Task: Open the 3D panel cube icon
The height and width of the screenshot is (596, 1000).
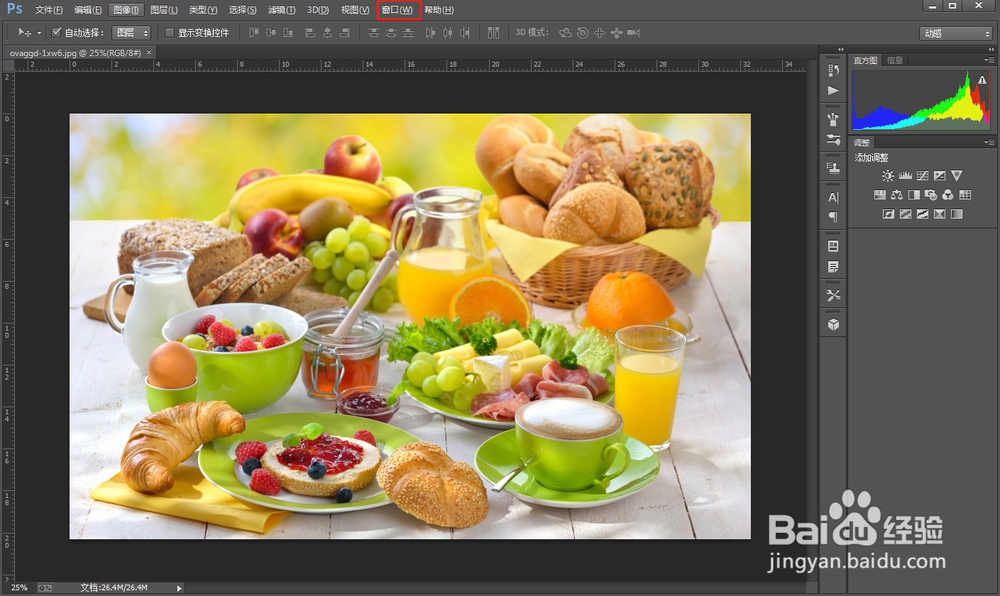Action: tap(833, 324)
